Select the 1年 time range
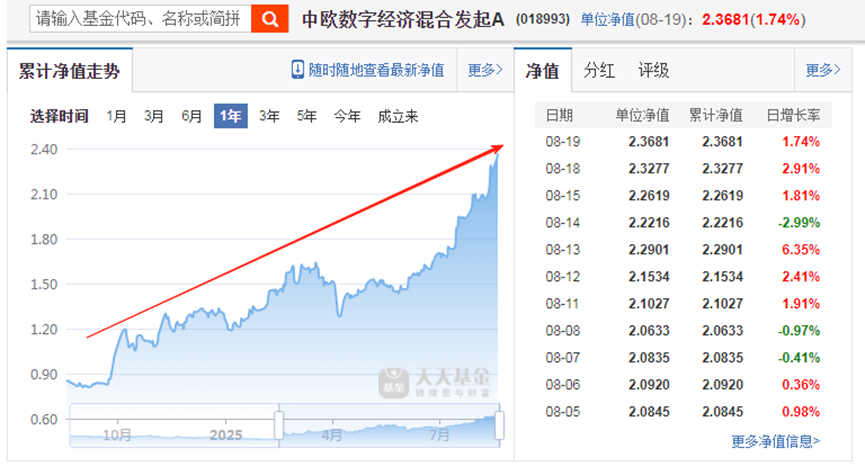This screenshot has height=466, width=865. pyautogui.click(x=231, y=116)
